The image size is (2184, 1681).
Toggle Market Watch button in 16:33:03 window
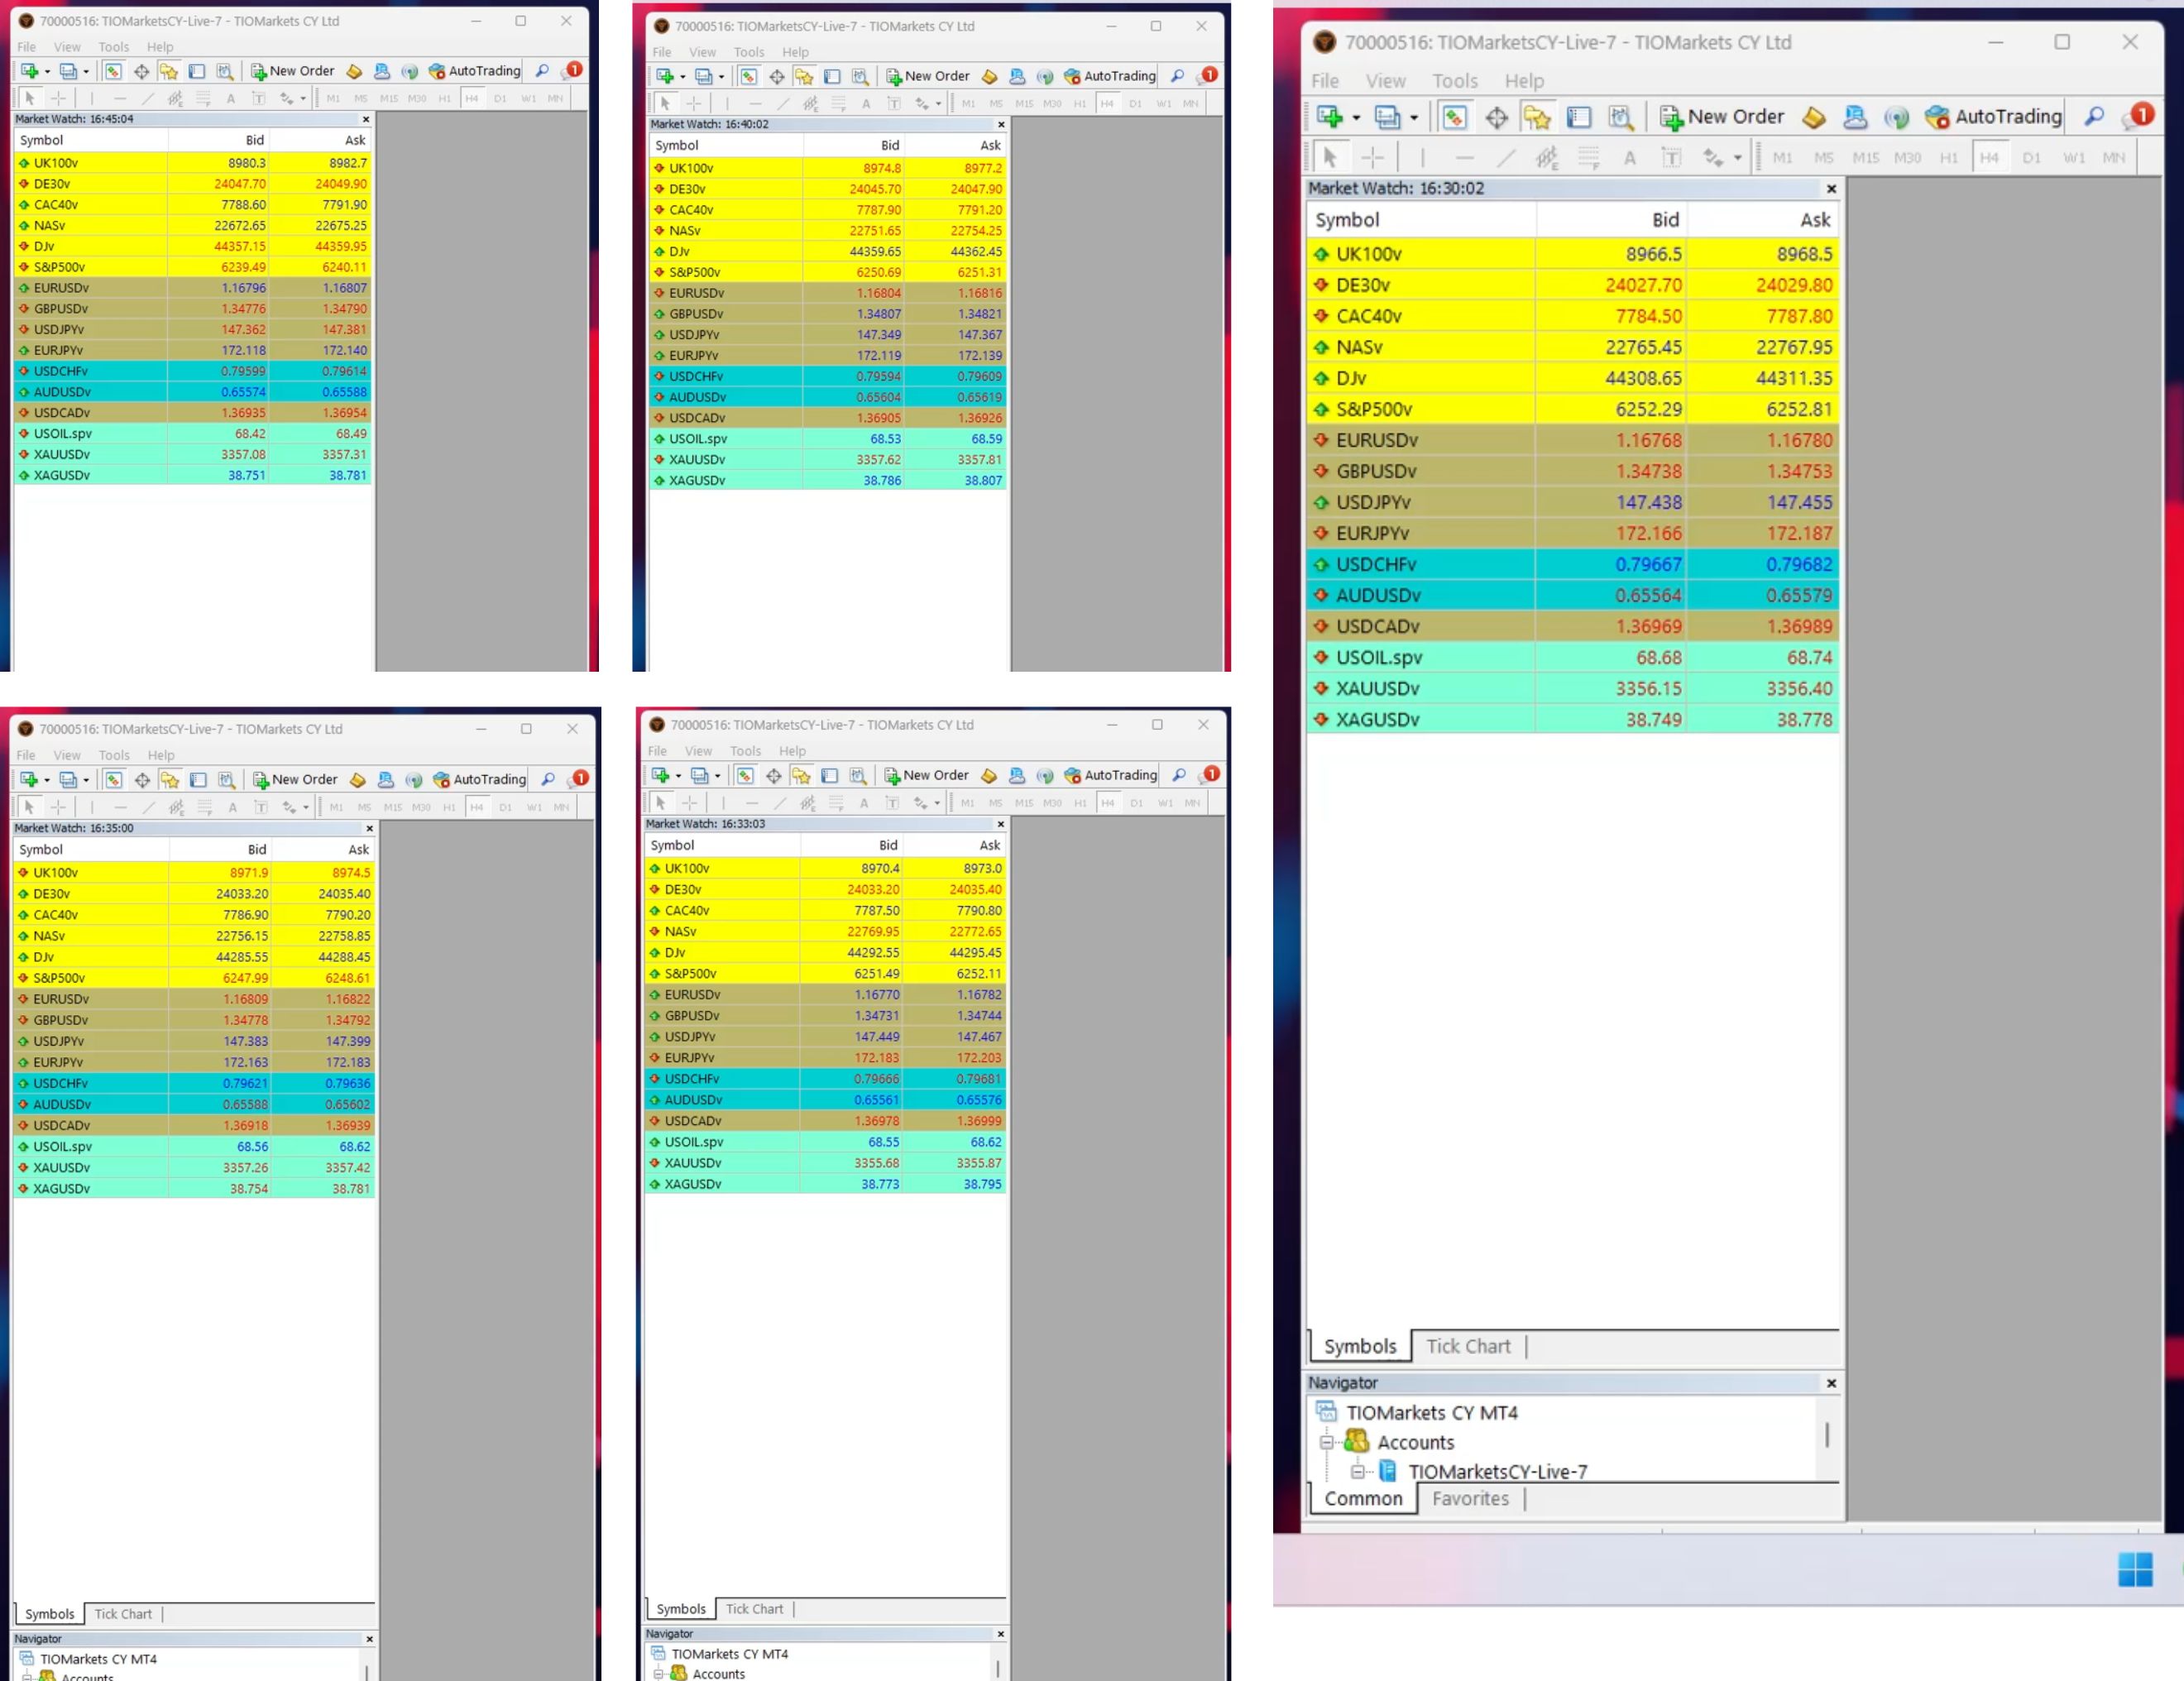(745, 775)
